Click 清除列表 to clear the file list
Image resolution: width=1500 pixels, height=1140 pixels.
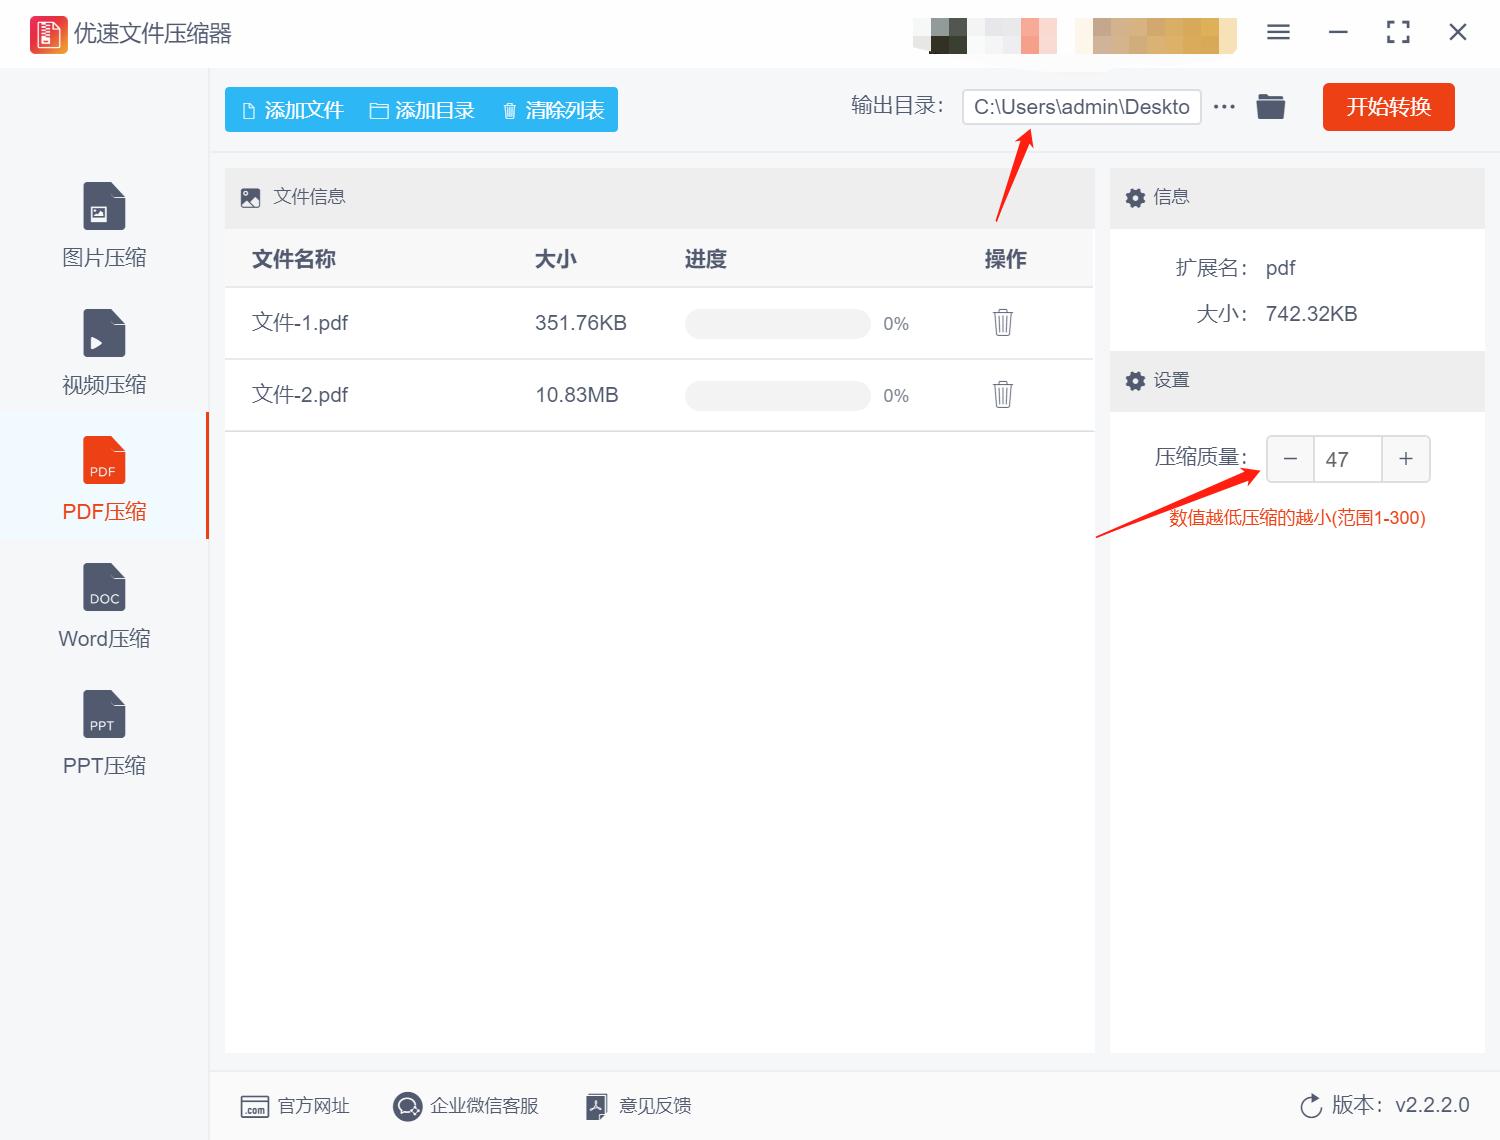[x=551, y=110]
